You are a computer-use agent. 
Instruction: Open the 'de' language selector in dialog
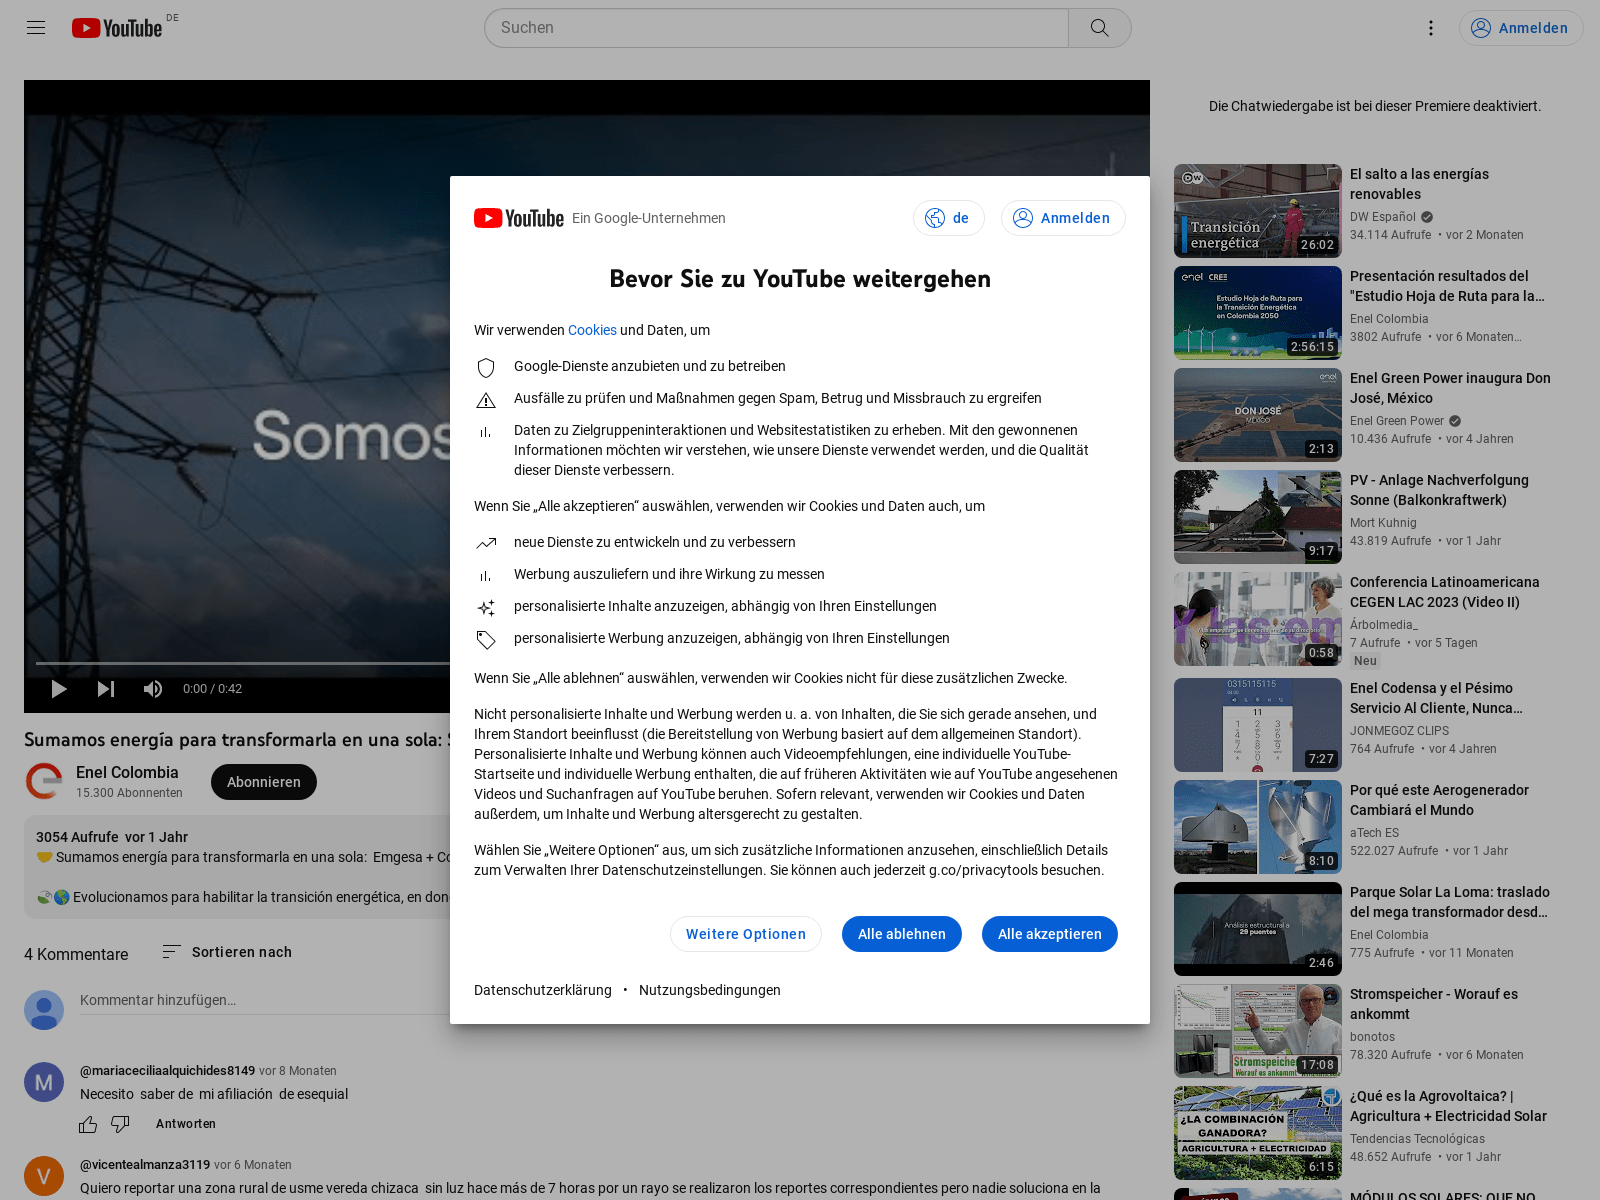coord(948,218)
